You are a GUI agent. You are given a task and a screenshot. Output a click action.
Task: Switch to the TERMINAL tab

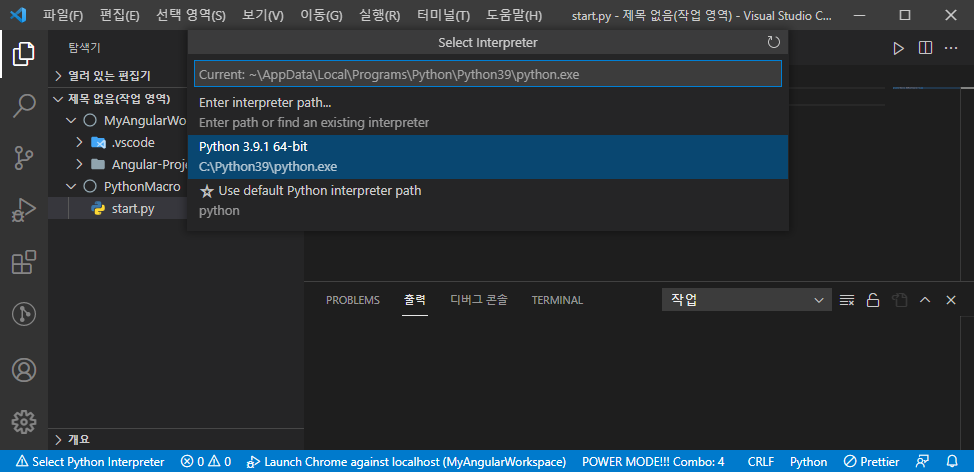(557, 301)
